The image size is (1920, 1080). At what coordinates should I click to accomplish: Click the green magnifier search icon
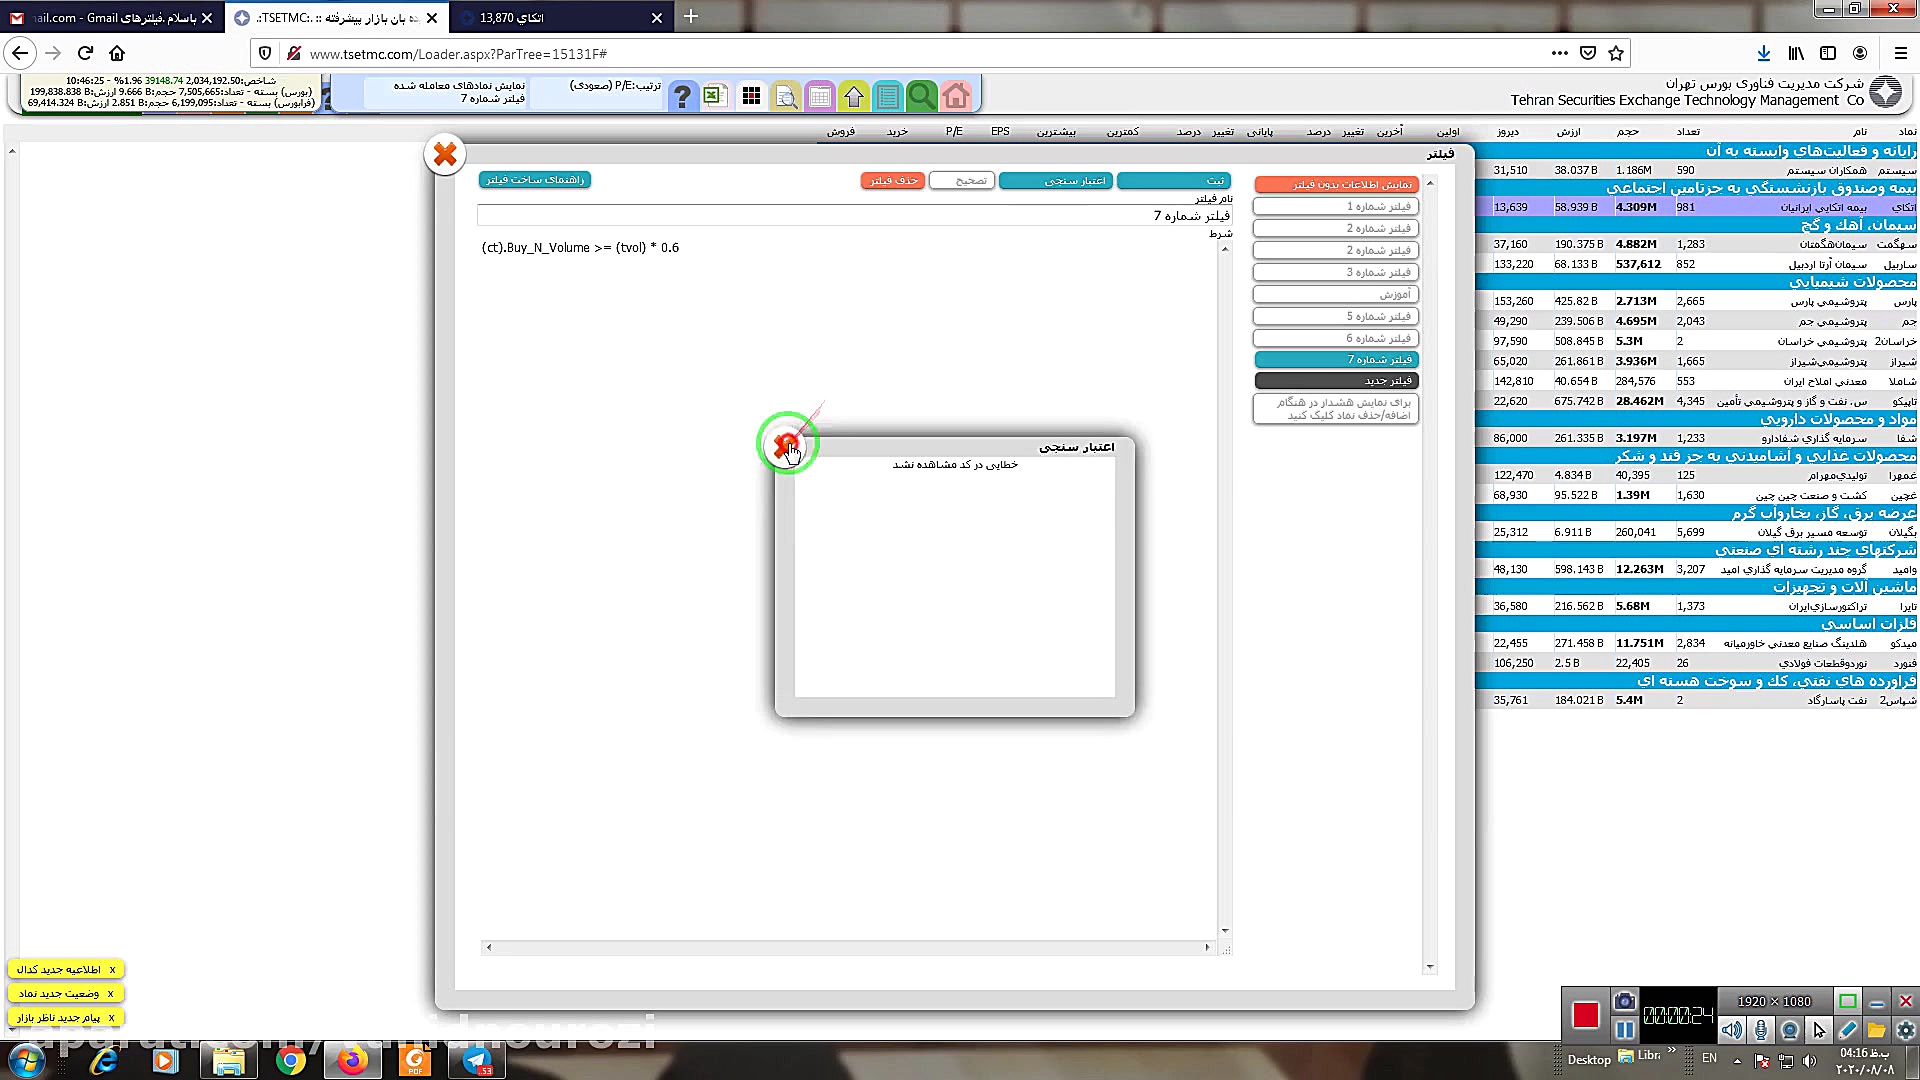tap(921, 96)
